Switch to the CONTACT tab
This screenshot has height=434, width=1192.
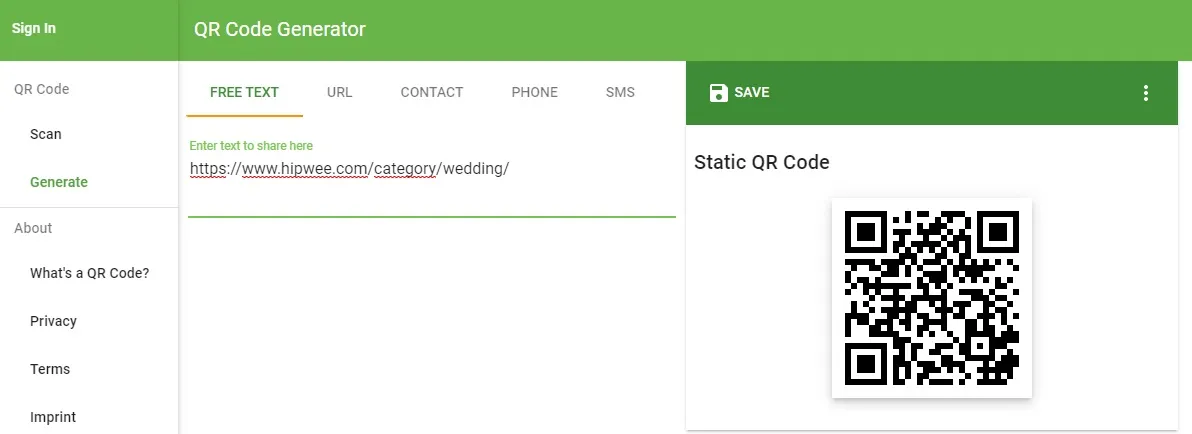click(432, 92)
